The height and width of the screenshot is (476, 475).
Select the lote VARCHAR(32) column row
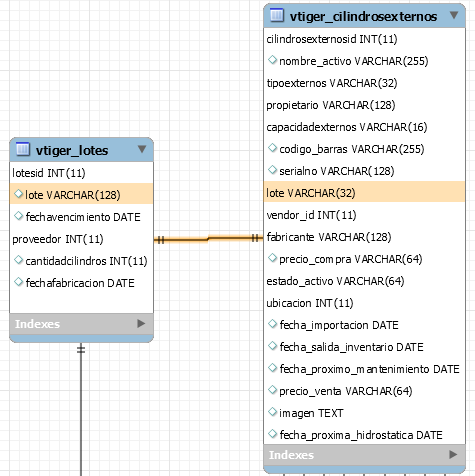[364, 192]
